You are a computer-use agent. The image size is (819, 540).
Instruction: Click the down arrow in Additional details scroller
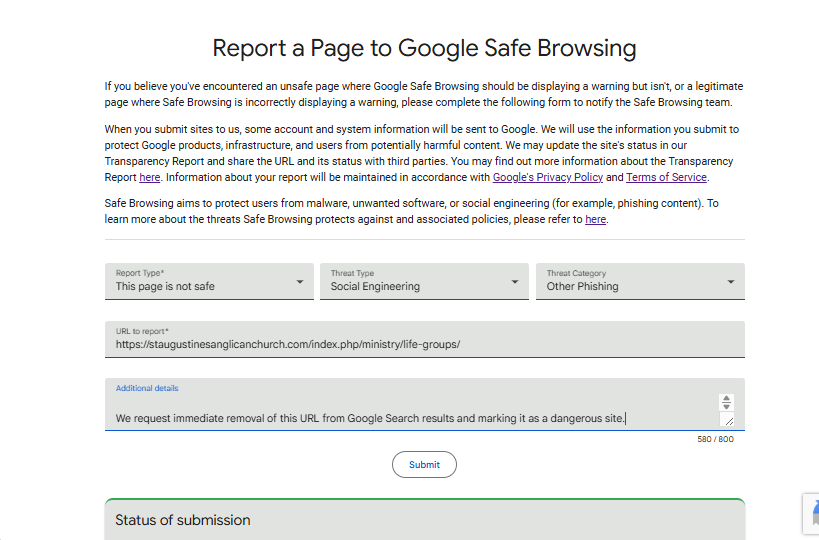coord(726,406)
